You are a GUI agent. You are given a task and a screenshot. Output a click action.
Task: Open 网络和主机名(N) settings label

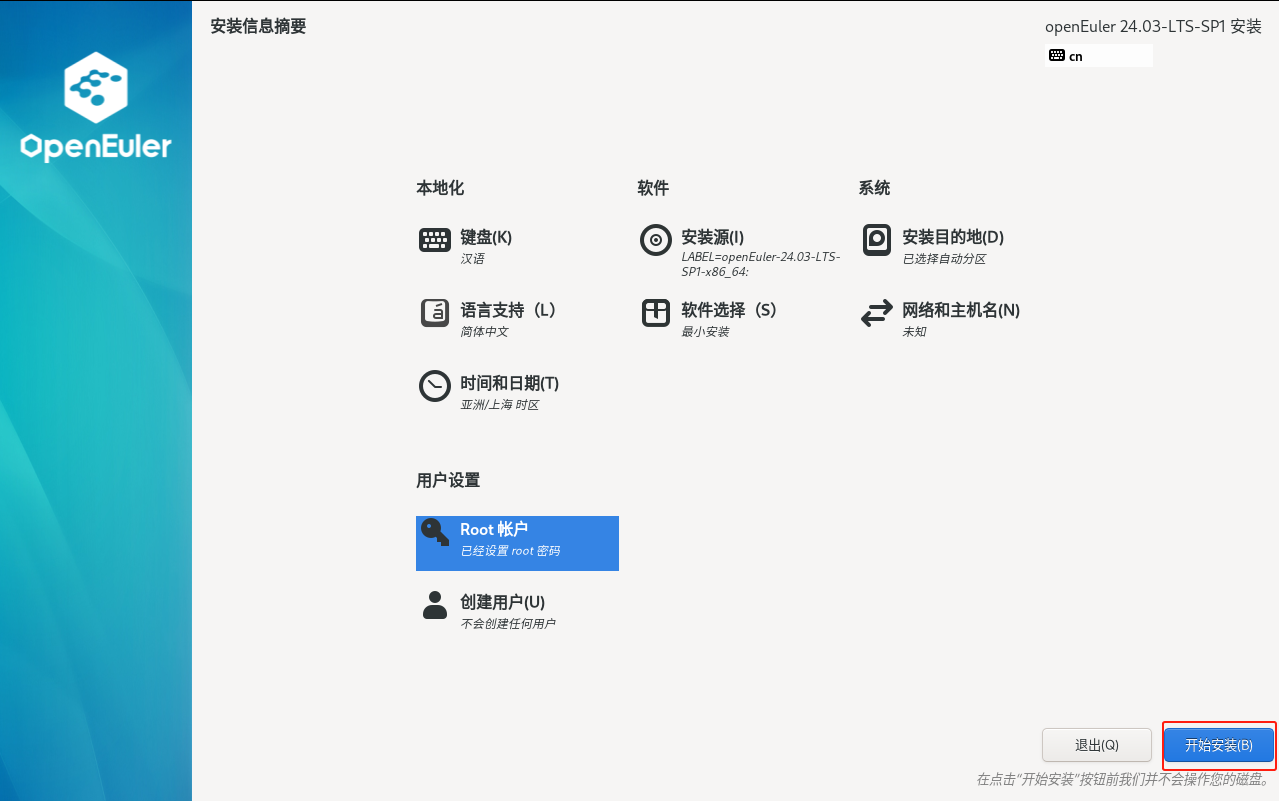click(x=961, y=310)
